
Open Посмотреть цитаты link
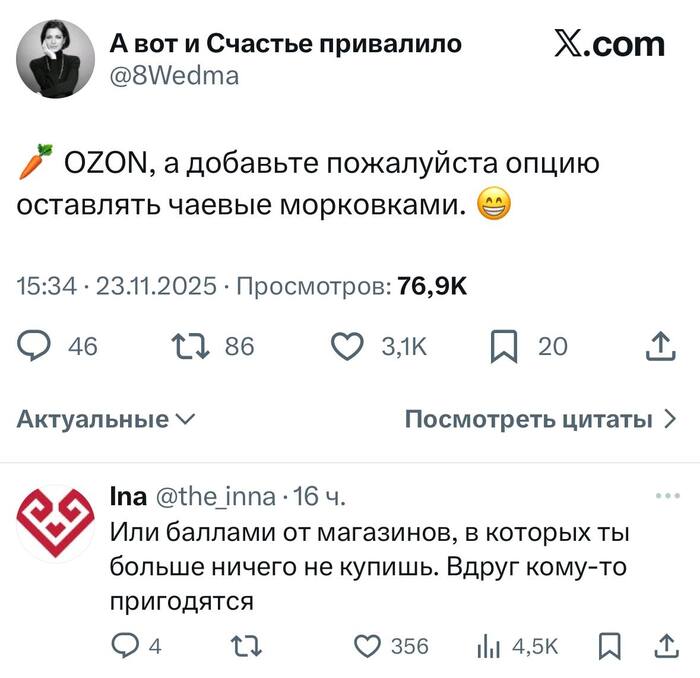[x=540, y=419]
